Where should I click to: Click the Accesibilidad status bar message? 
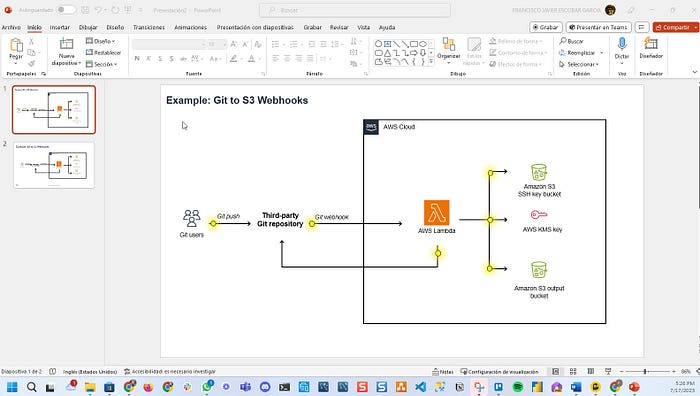tap(170, 371)
